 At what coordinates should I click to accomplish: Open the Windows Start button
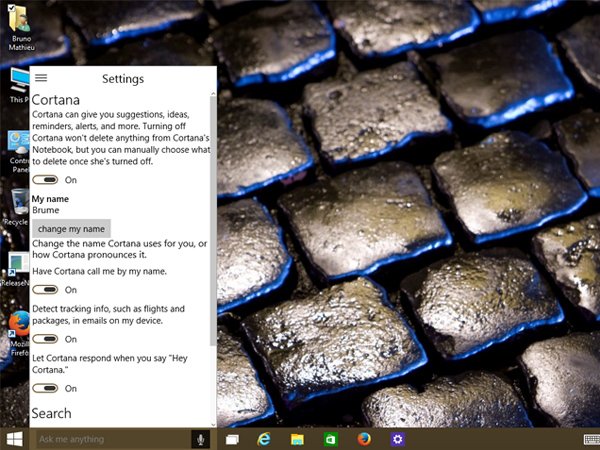tap(15, 439)
